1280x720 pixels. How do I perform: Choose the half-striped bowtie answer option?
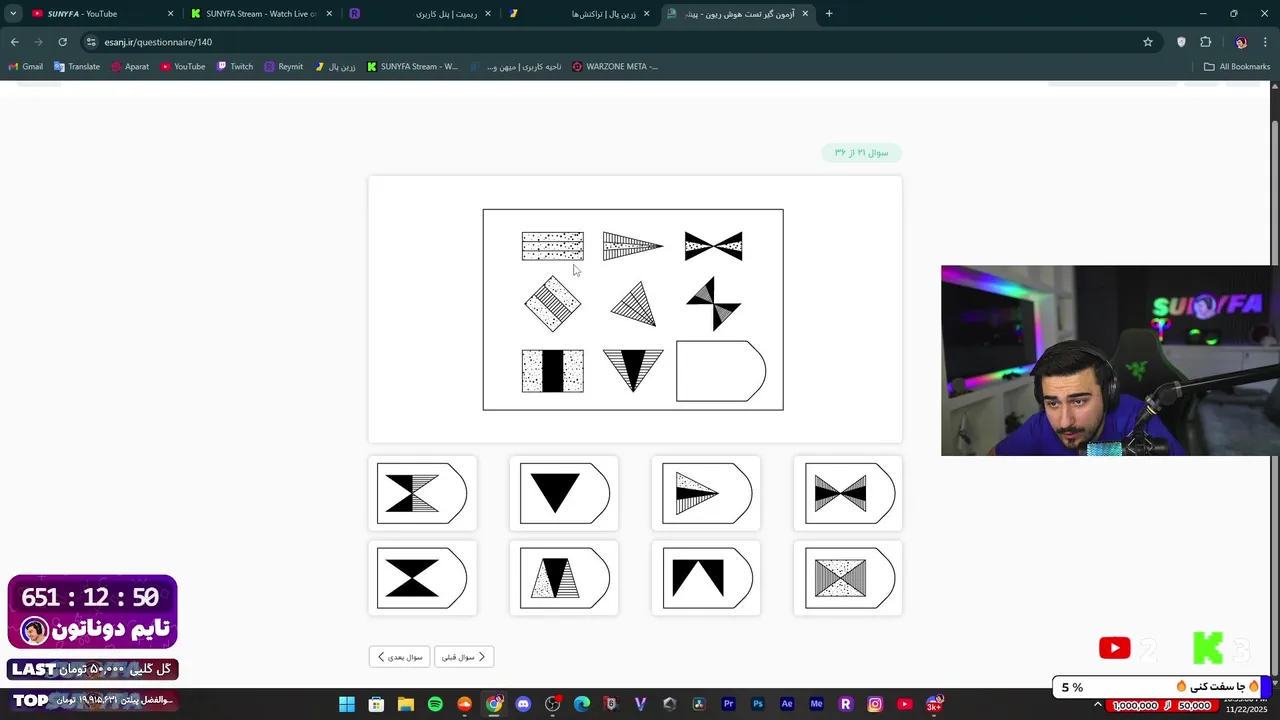pos(422,493)
